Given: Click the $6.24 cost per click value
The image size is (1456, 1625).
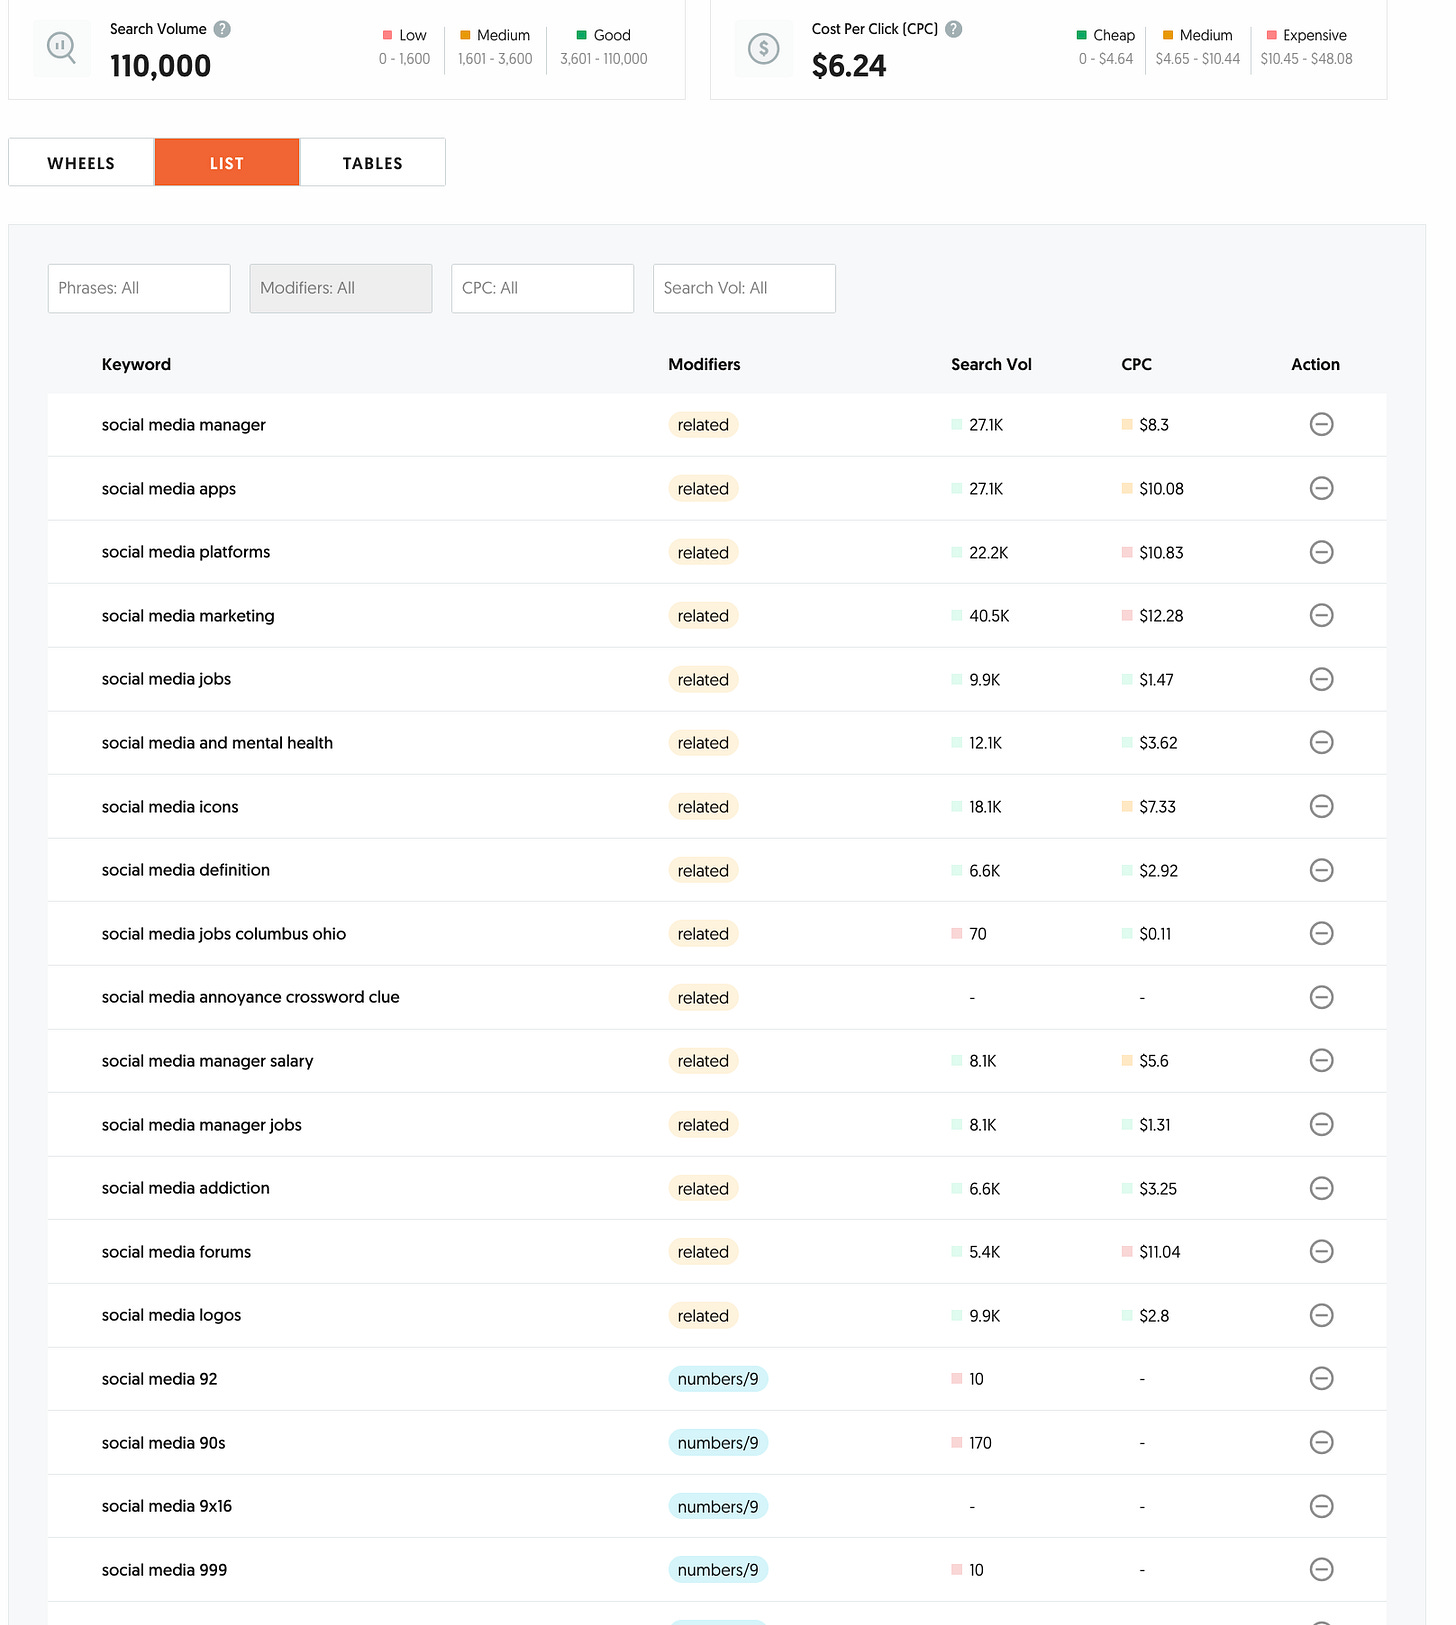Looking at the screenshot, I should pos(849,66).
